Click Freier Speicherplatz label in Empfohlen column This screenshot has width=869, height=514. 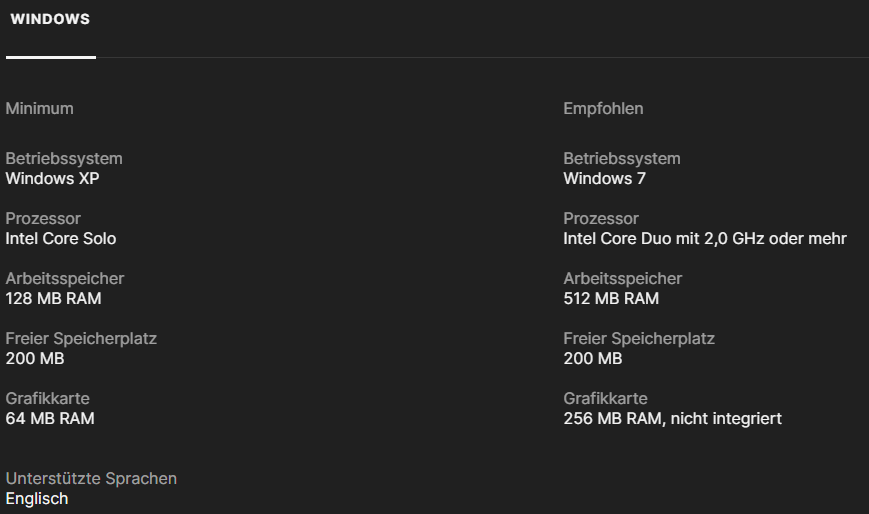pyautogui.click(x=639, y=338)
